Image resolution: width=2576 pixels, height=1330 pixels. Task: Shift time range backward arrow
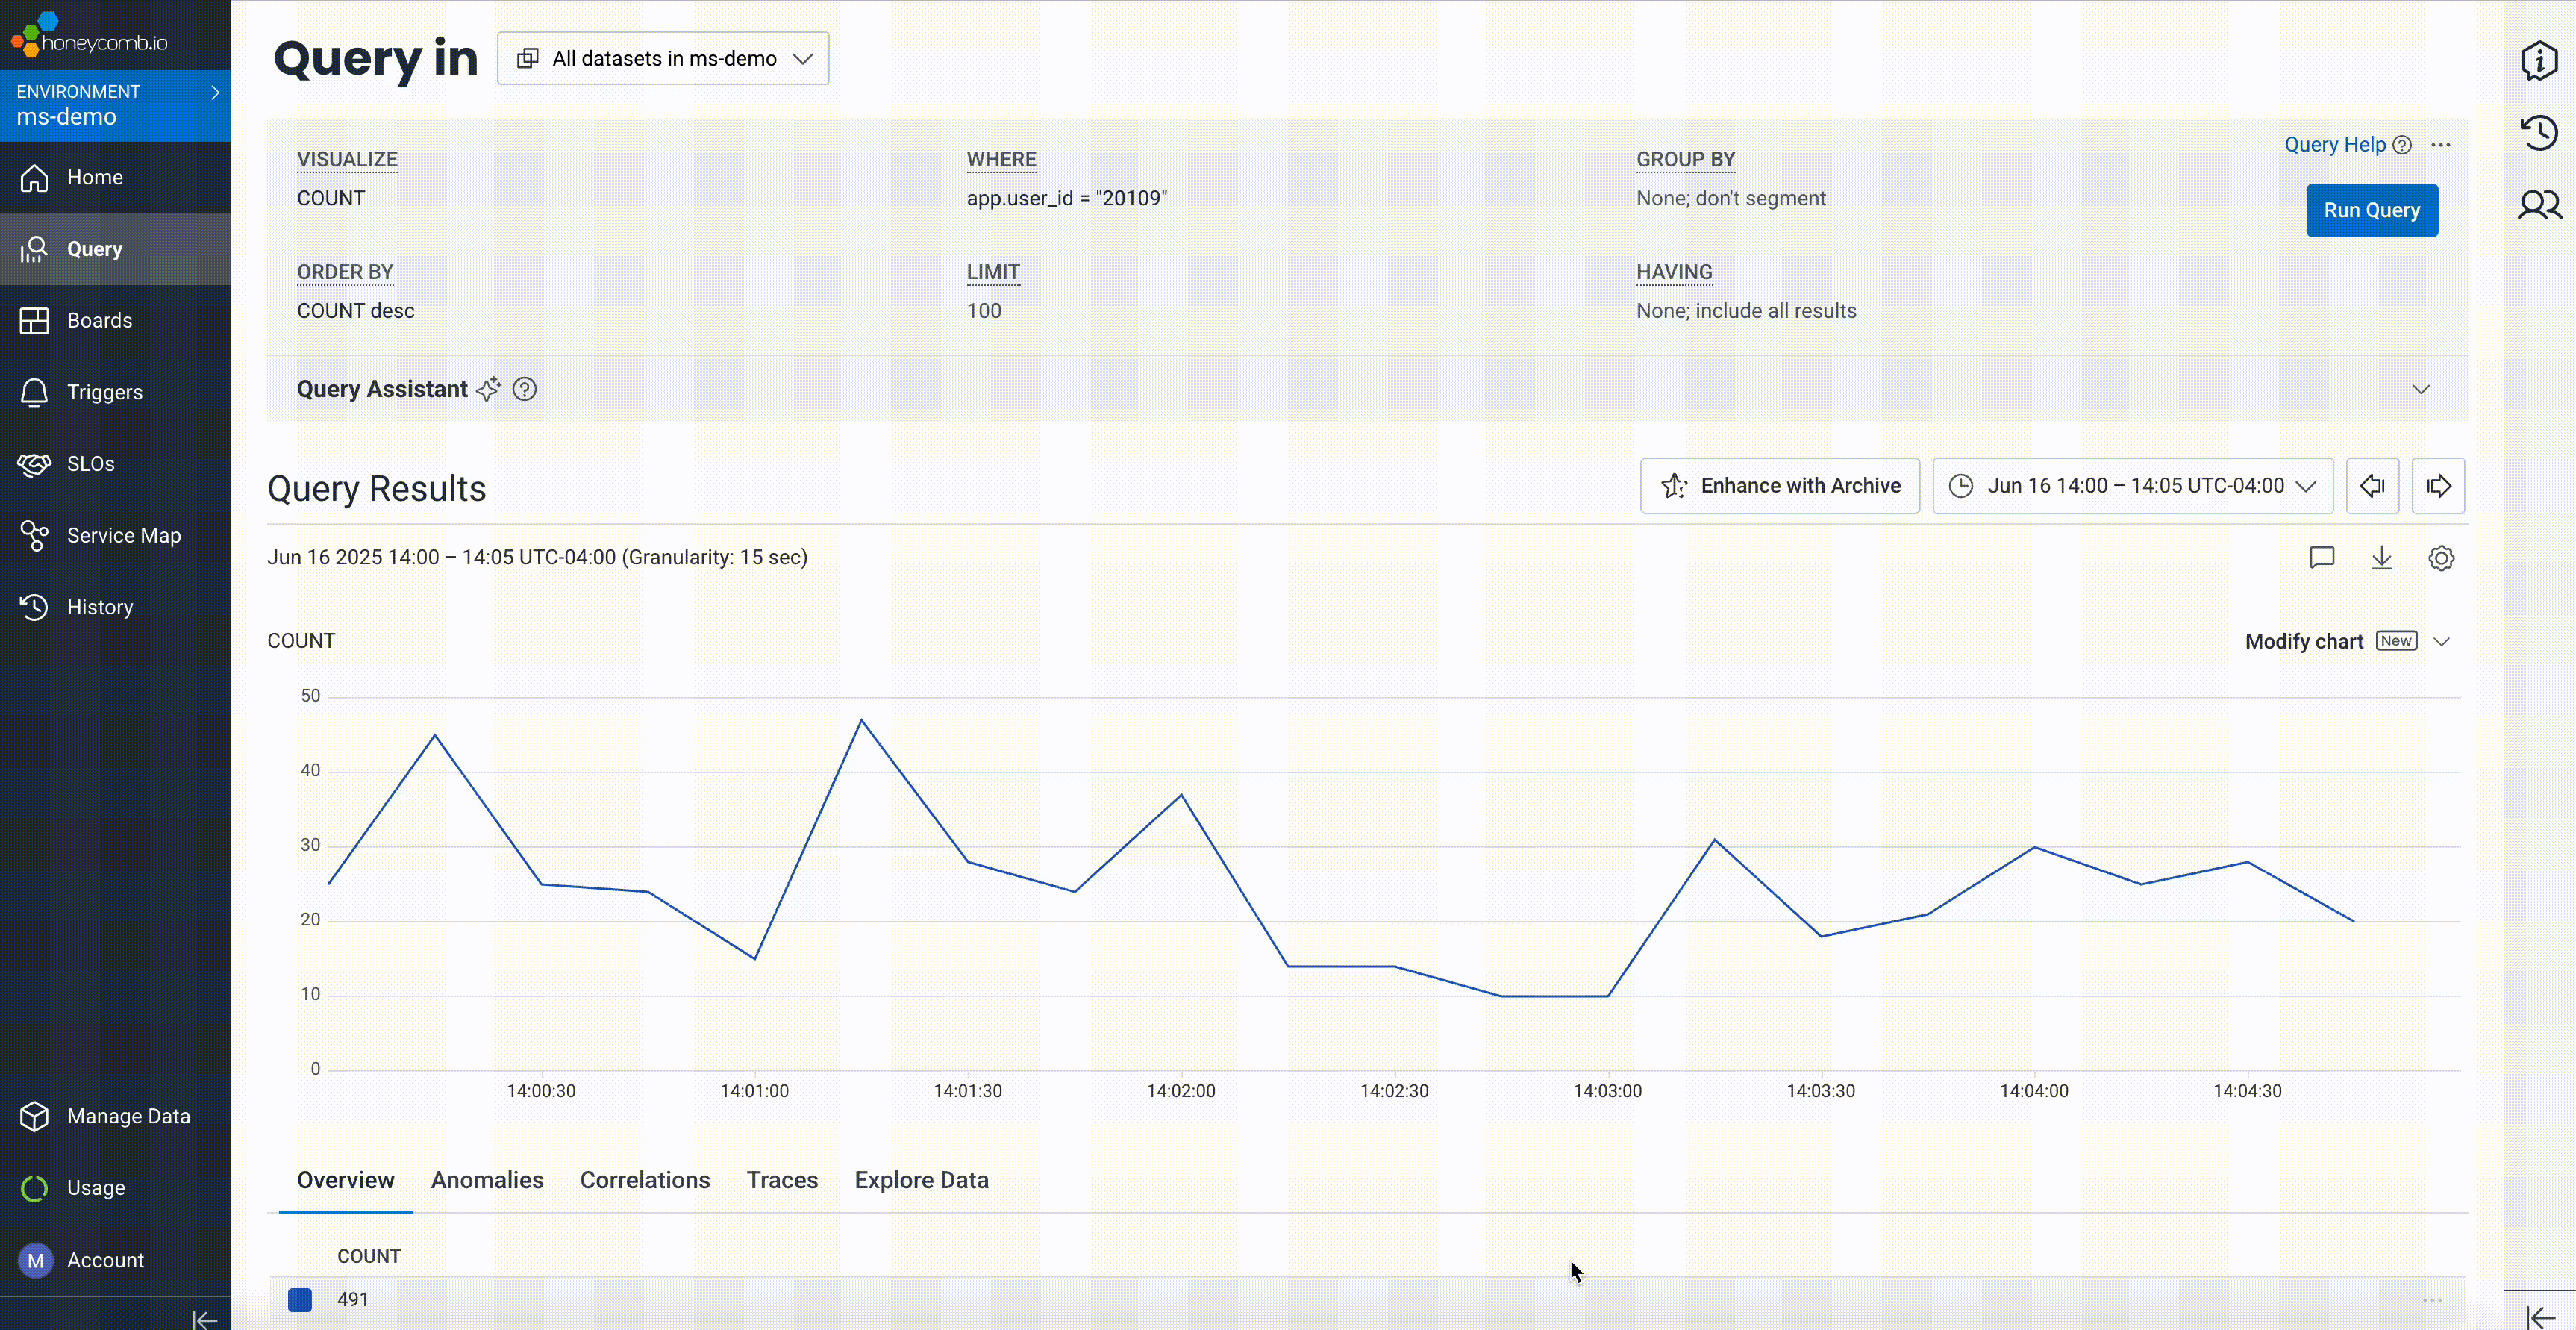point(2372,486)
